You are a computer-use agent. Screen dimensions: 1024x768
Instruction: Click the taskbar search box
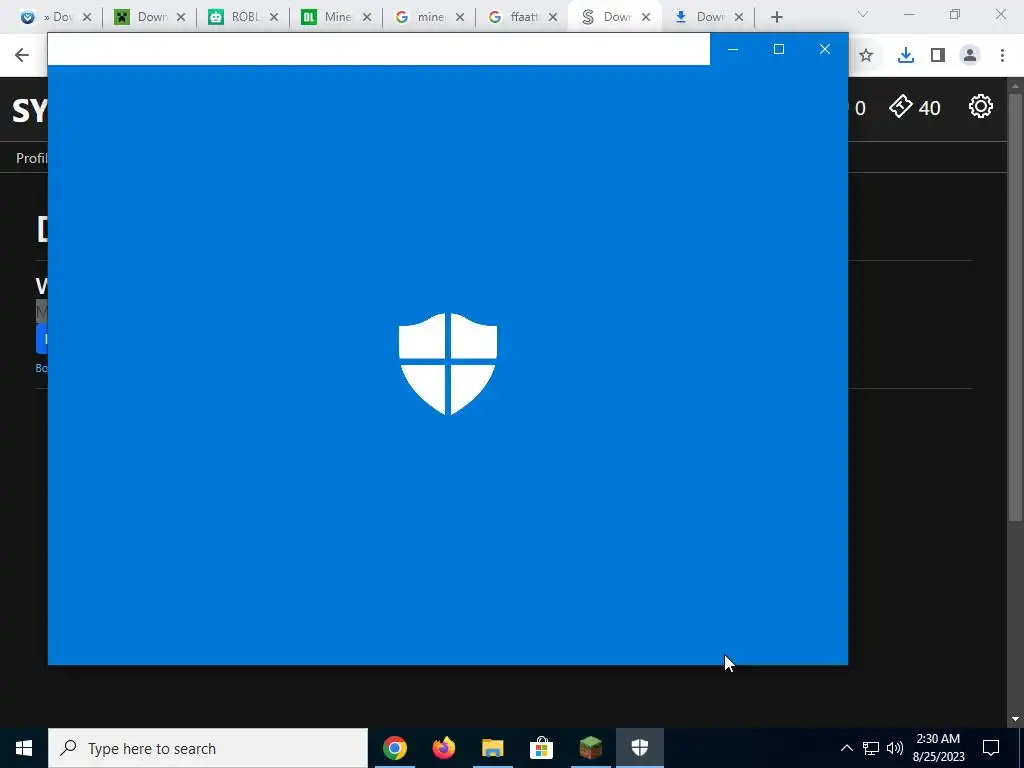tap(208, 748)
